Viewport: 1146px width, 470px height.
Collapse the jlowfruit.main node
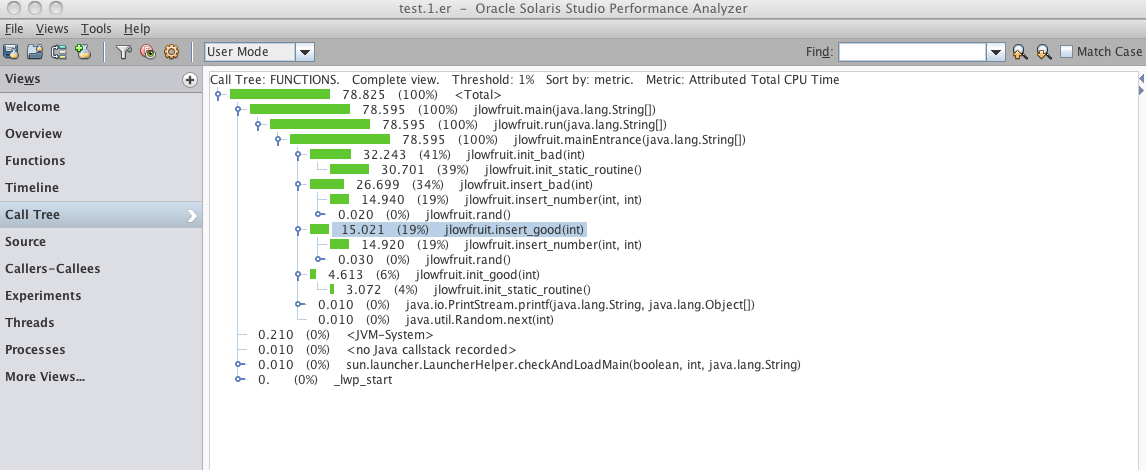coord(238,110)
